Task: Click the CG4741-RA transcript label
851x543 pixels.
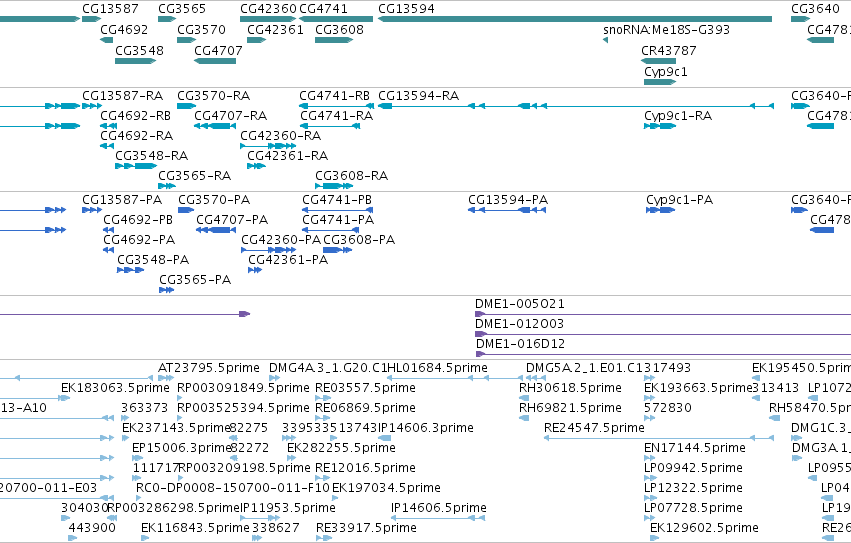Action: [x=336, y=116]
